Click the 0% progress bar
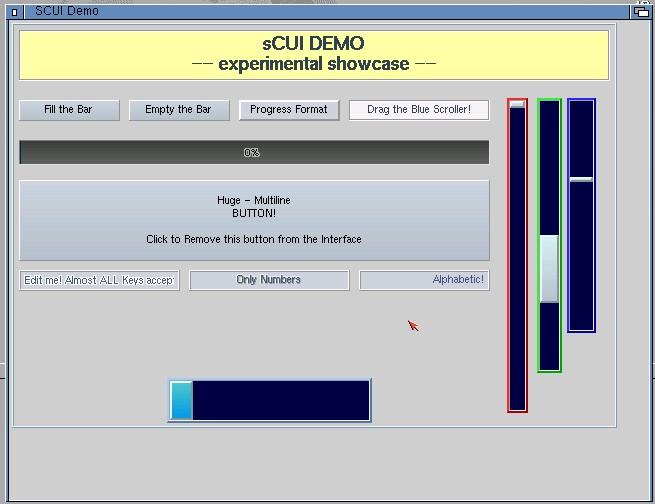 (x=254, y=152)
